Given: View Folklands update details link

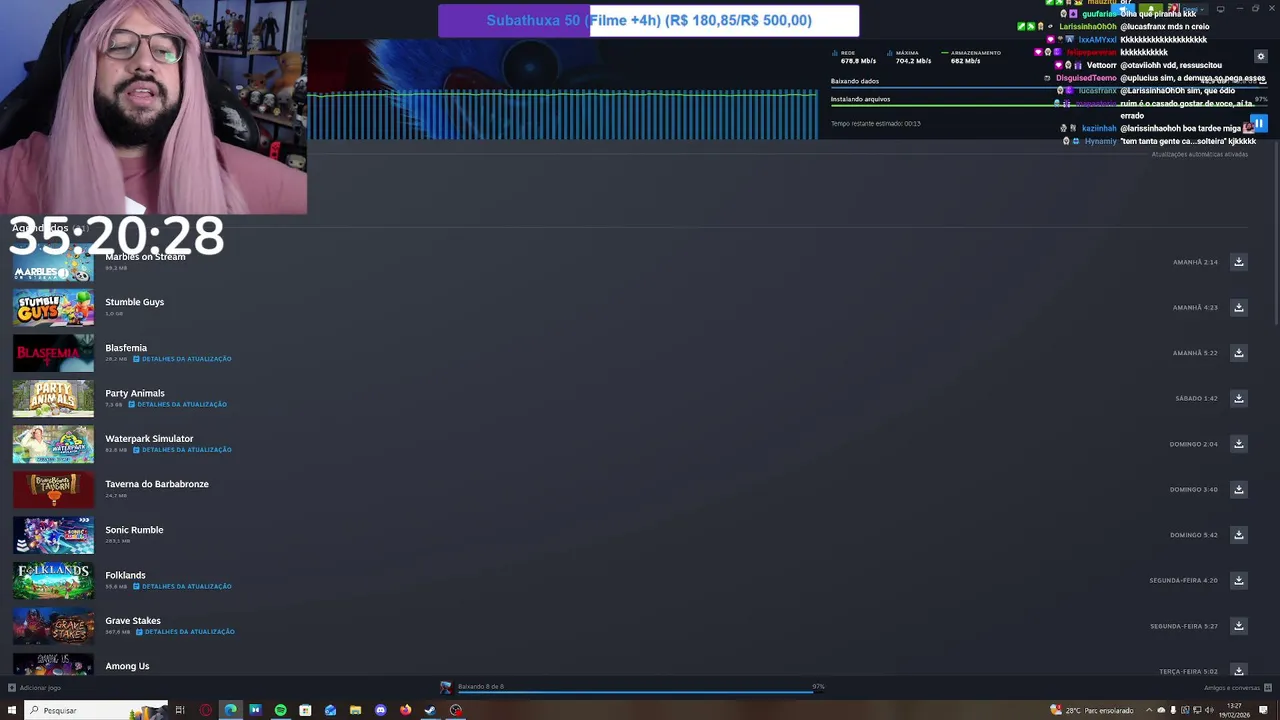Looking at the screenshot, I should (x=182, y=586).
